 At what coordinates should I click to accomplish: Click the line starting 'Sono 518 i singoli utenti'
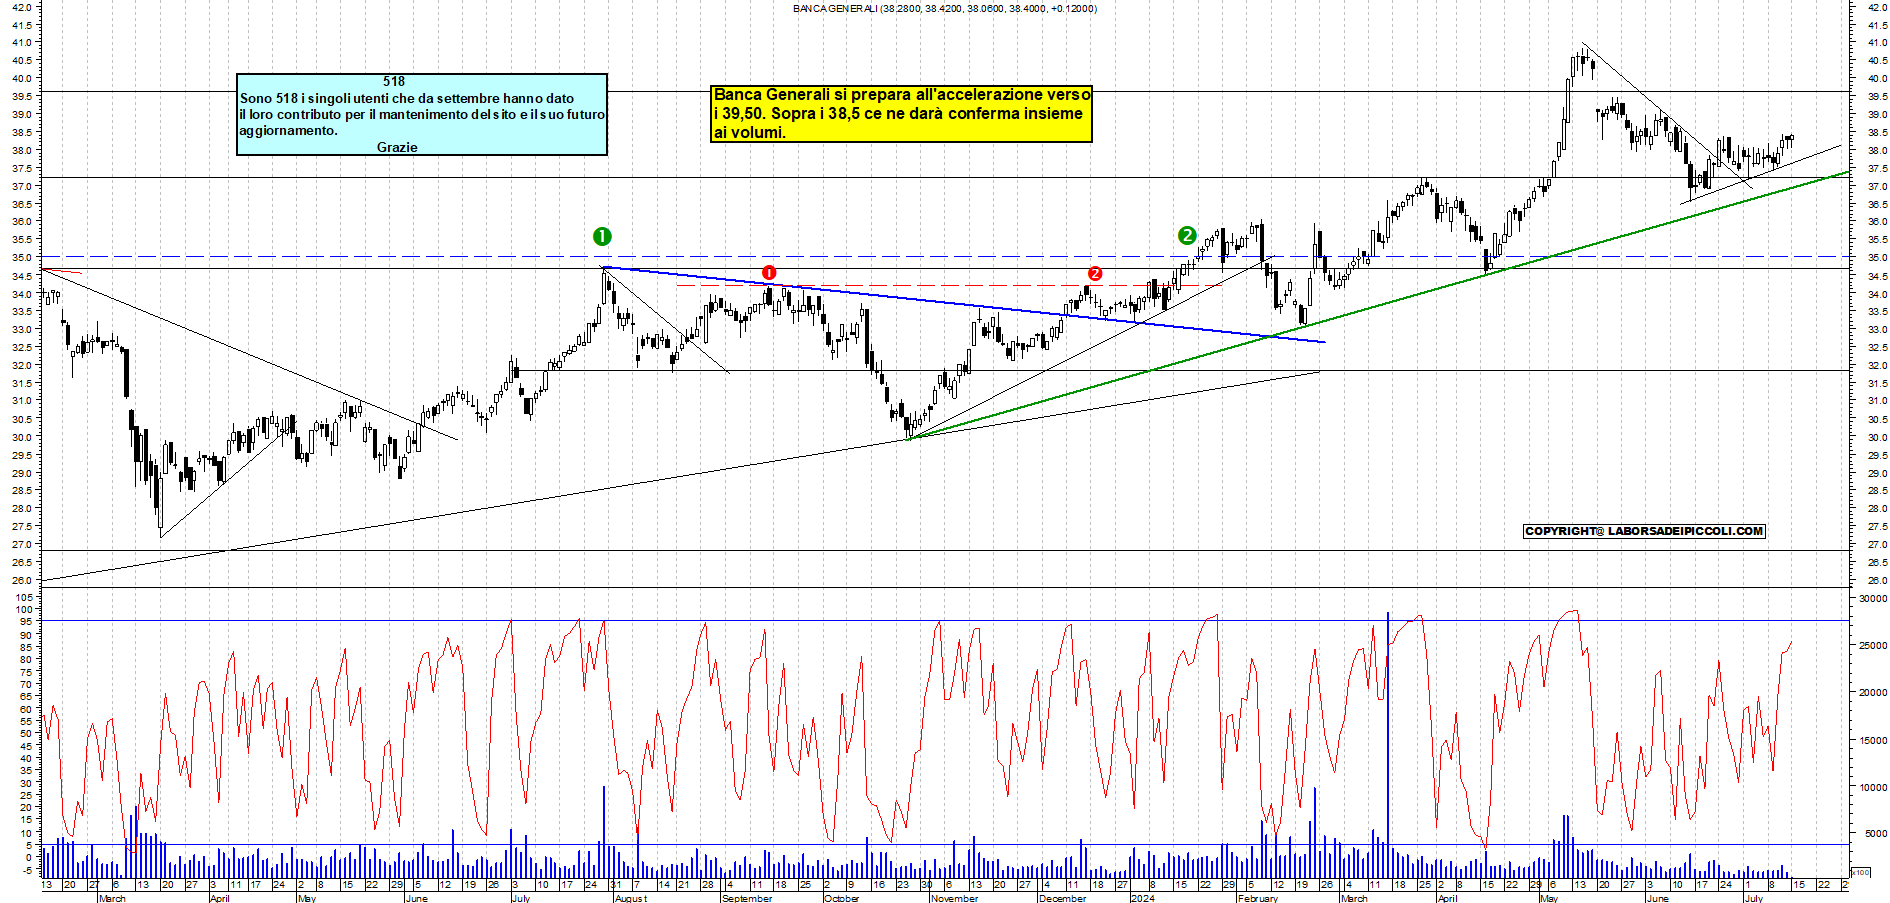click(407, 98)
